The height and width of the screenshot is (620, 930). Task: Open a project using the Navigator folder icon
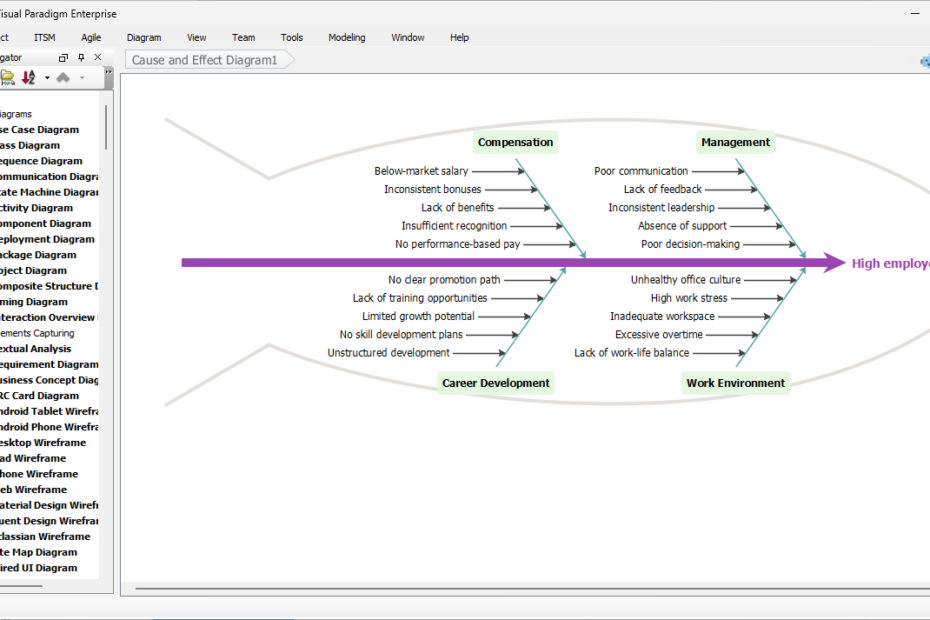pyautogui.click(x=7, y=76)
